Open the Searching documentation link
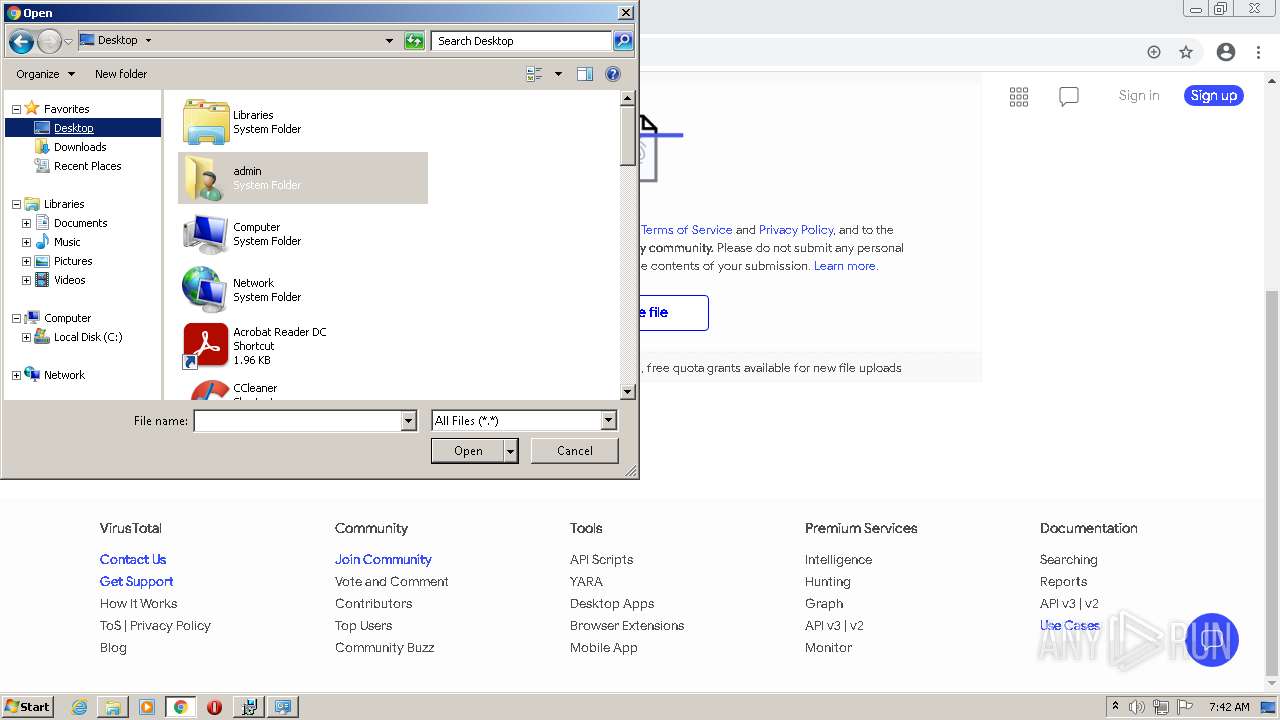Screen dimensions: 1280x720 1068,560
